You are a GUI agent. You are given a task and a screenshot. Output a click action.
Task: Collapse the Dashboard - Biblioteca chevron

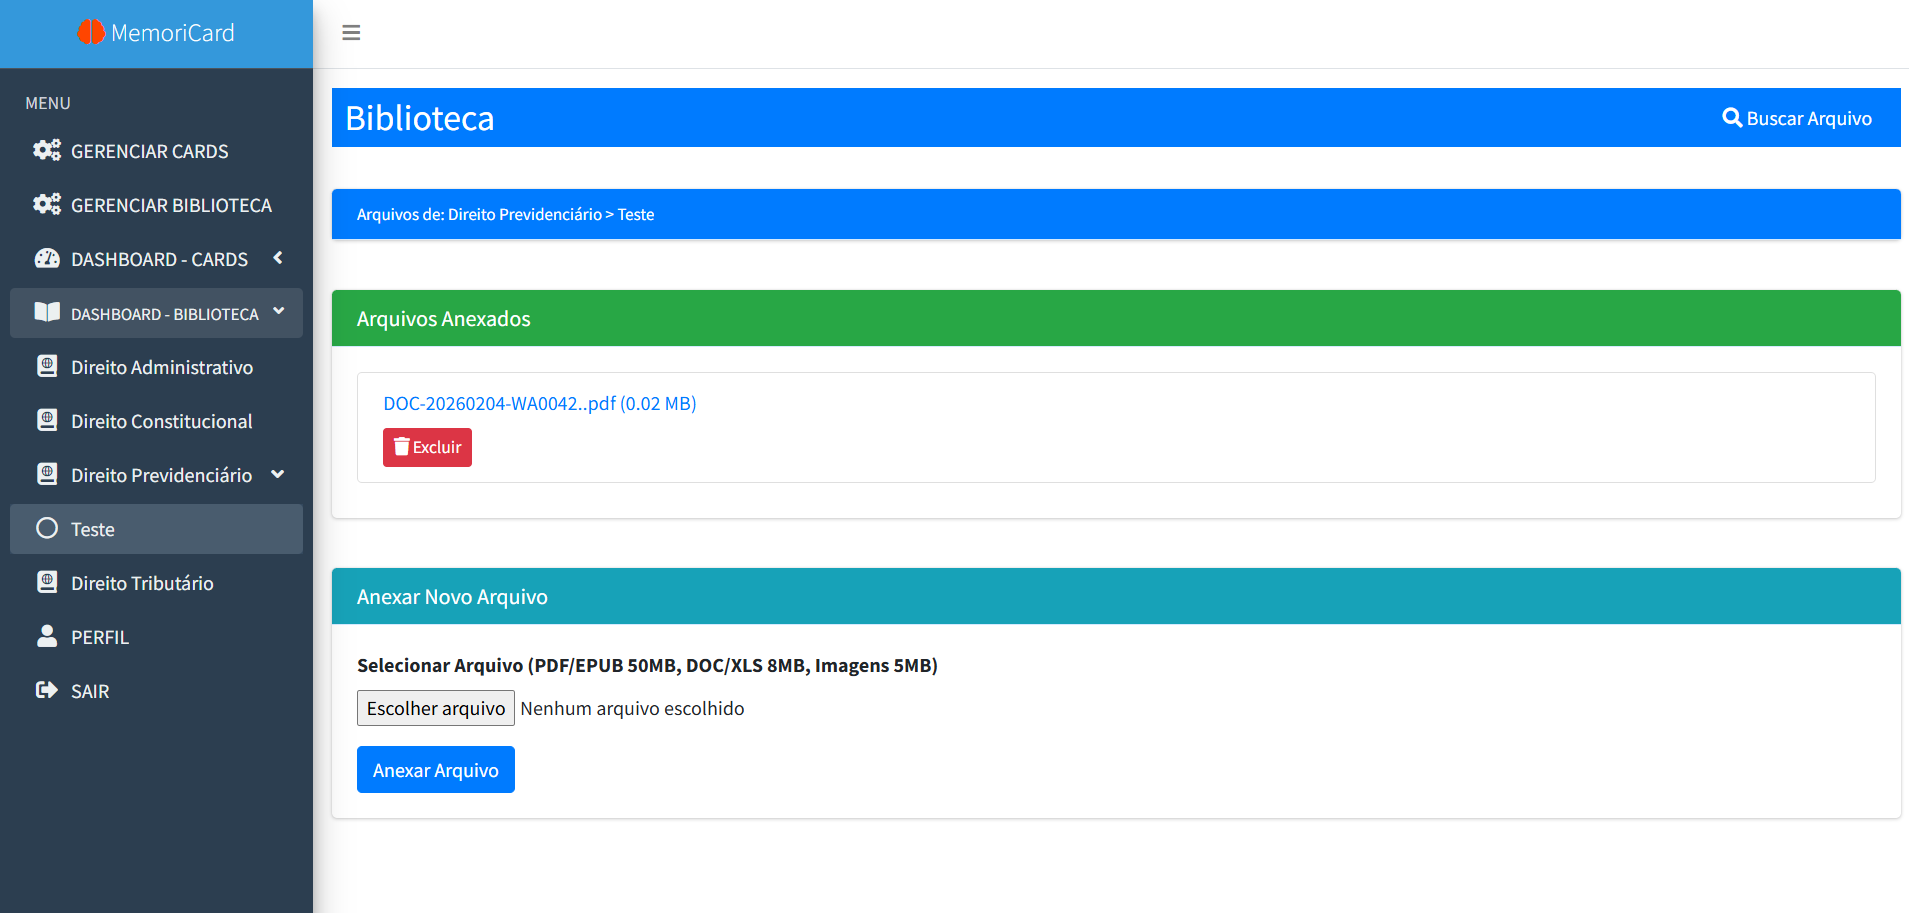pyautogui.click(x=279, y=312)
